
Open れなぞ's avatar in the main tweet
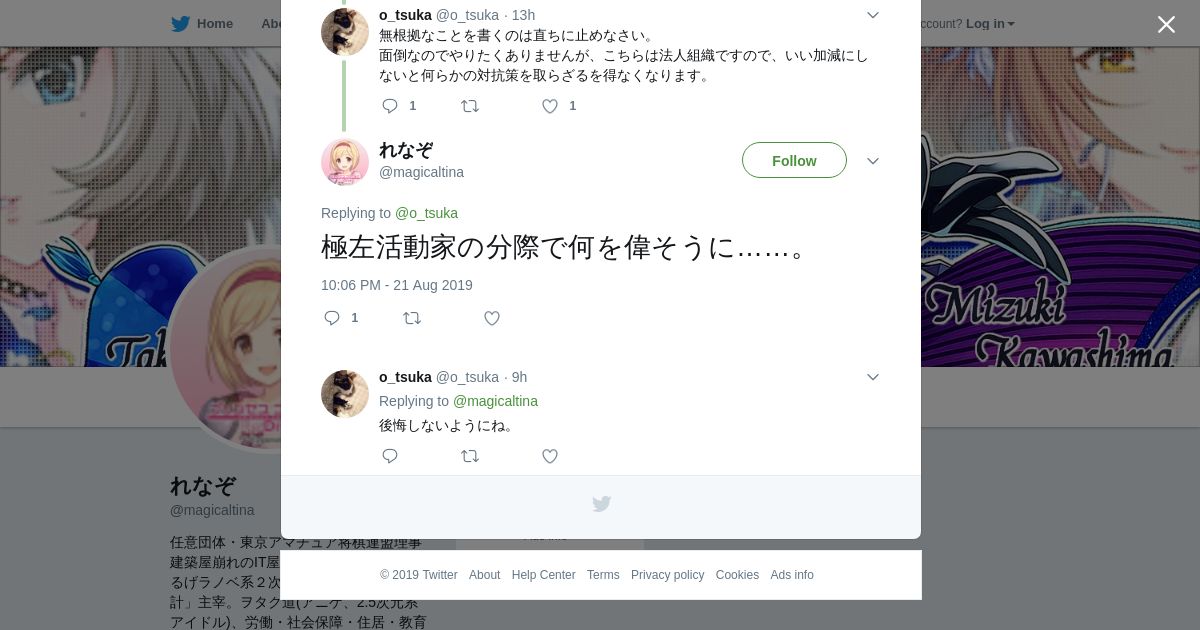click(345, 162)
